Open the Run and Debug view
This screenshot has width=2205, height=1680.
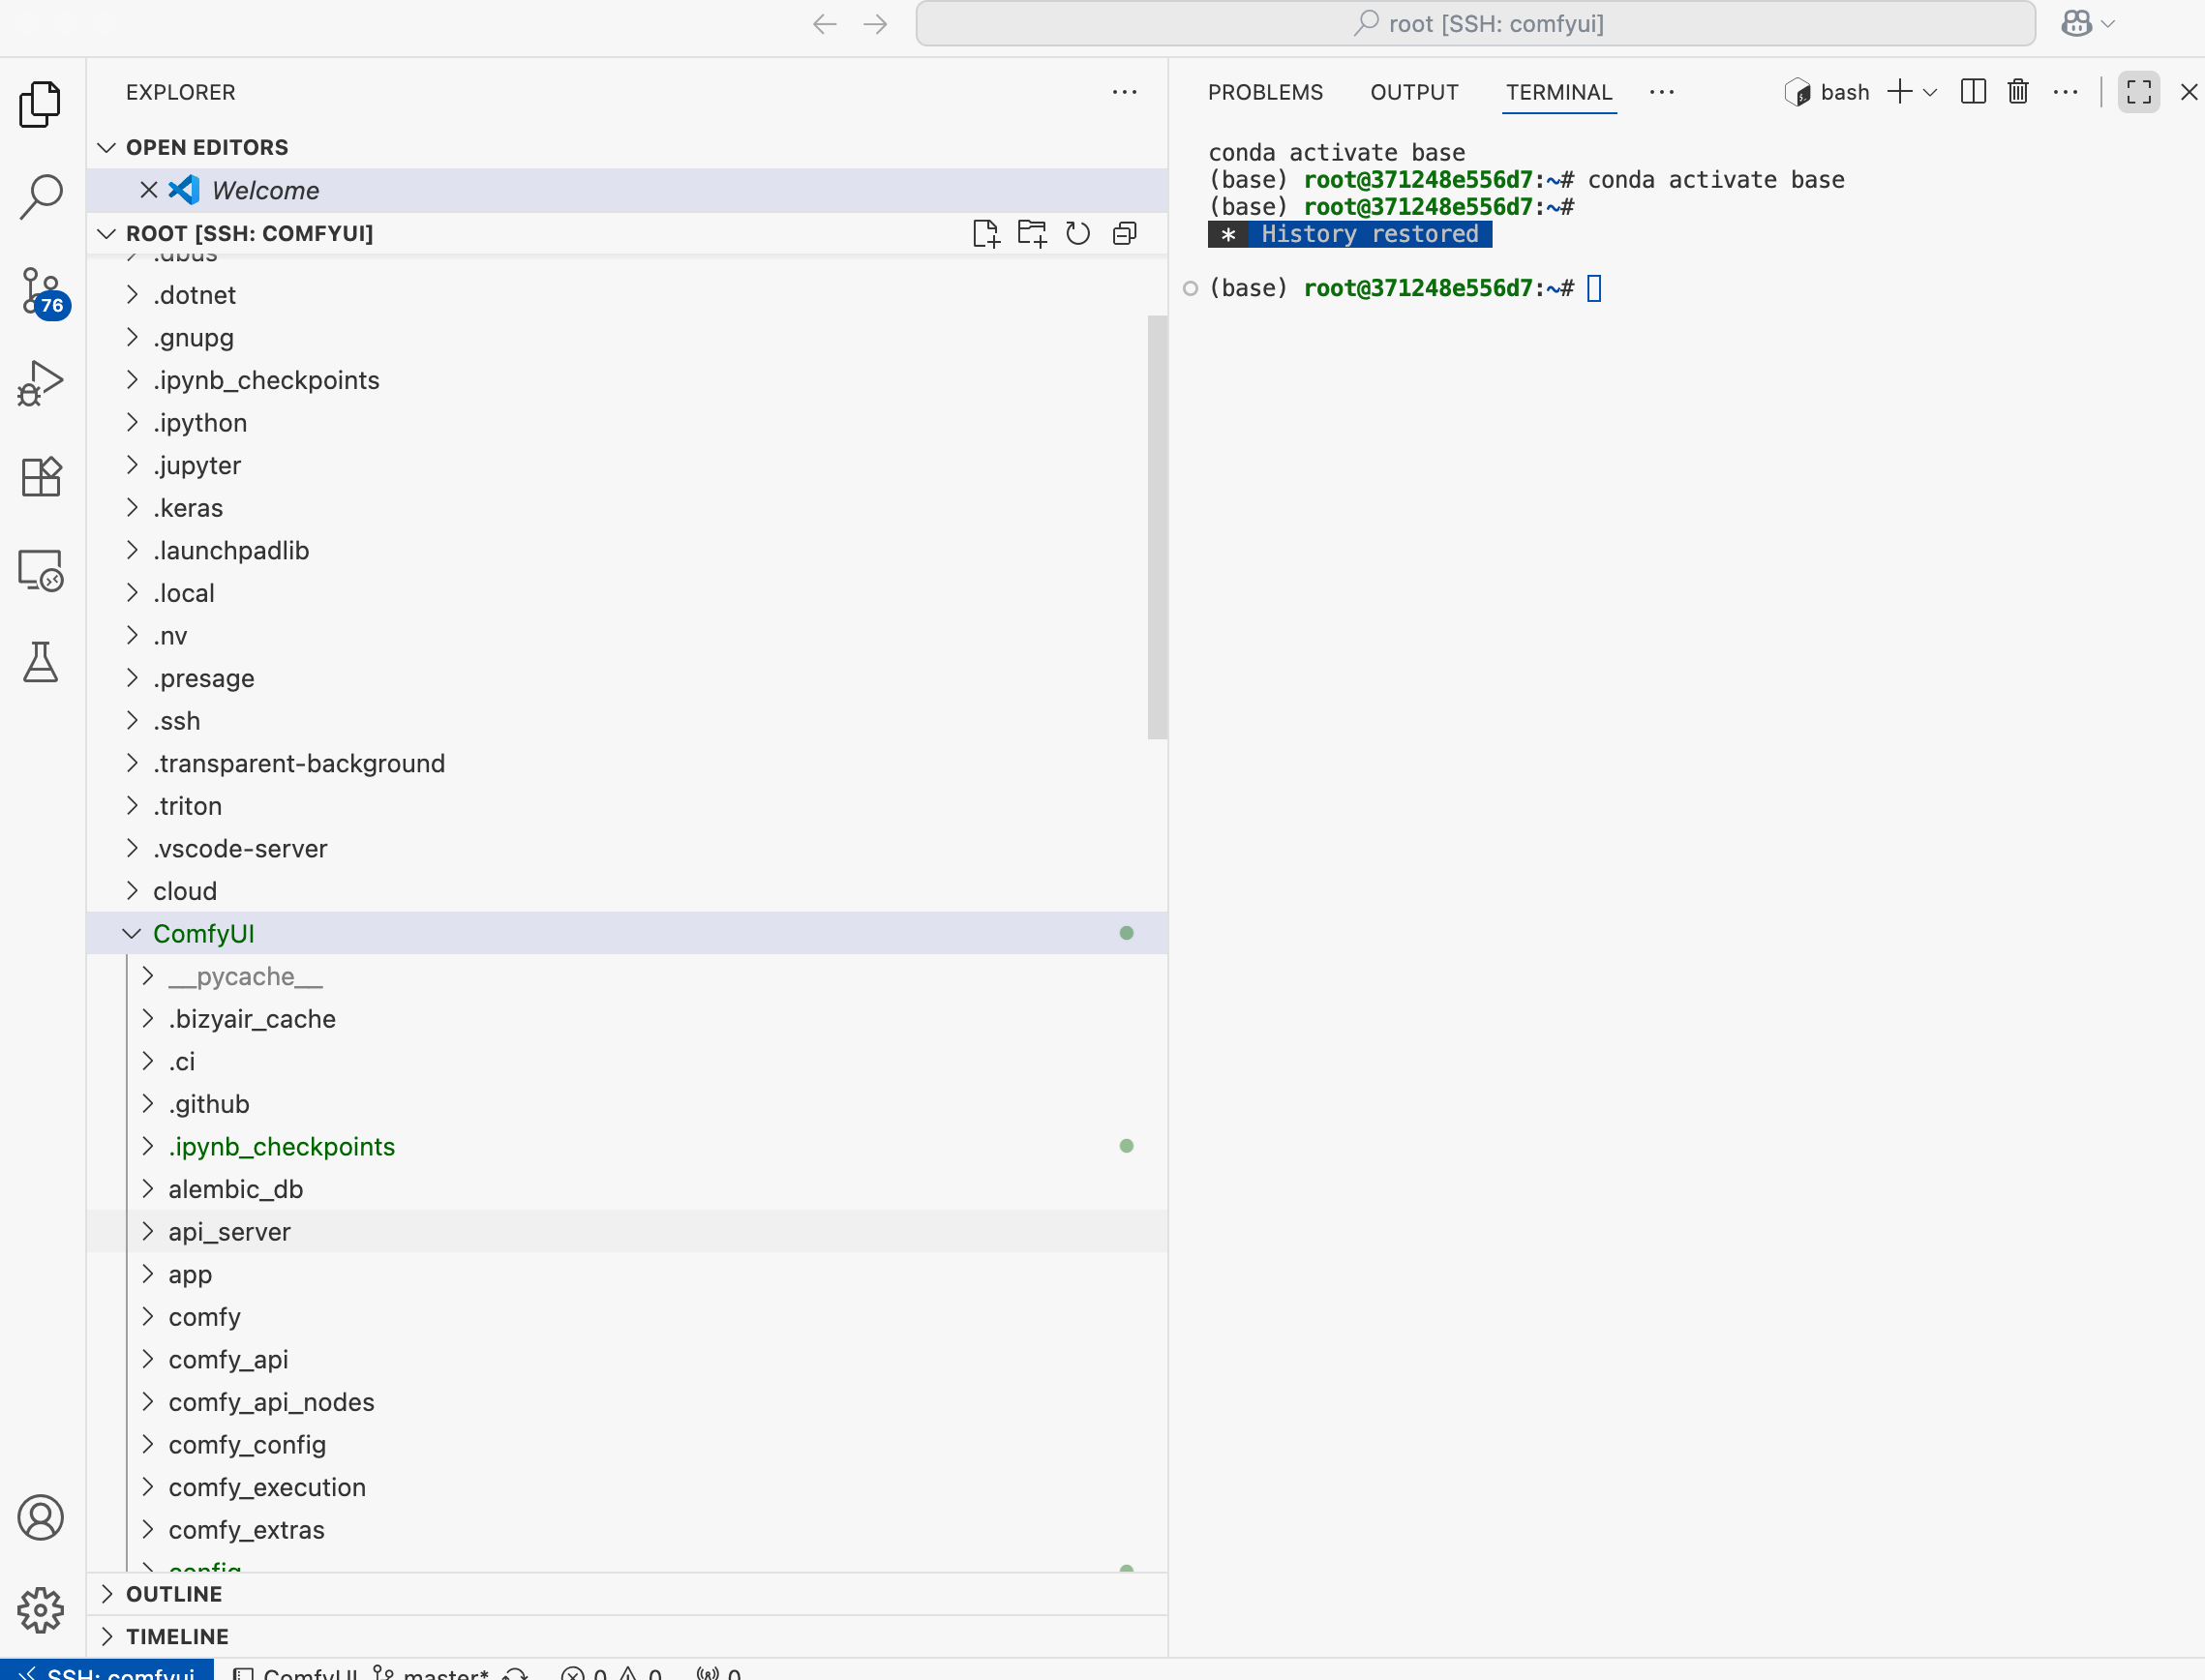(x=41, y=383)
